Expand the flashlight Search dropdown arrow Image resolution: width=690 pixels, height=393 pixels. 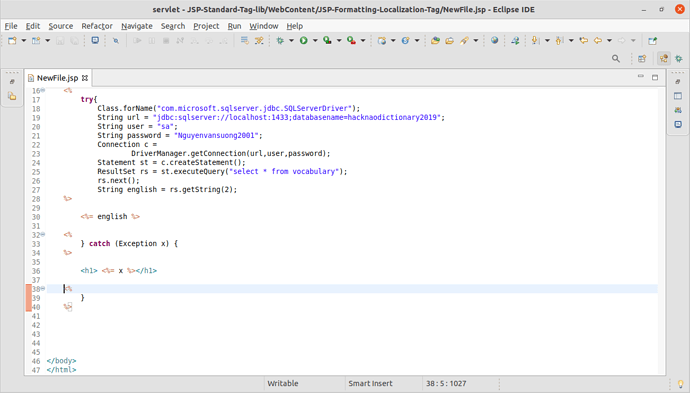point(476,40)
